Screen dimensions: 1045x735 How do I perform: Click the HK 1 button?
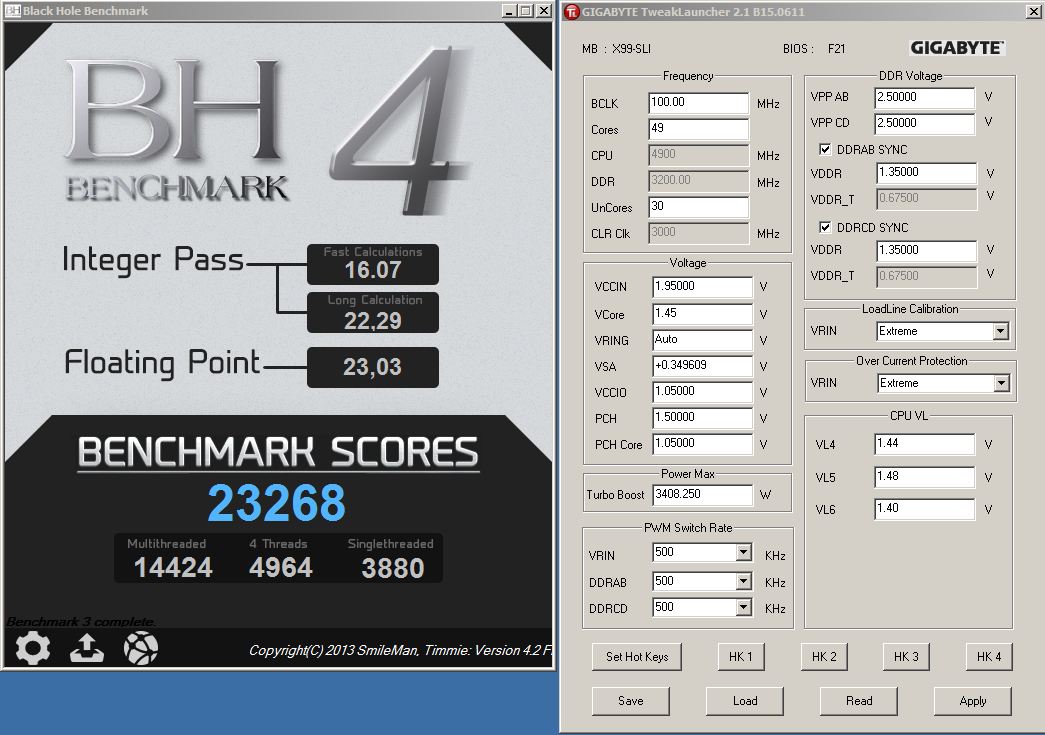click(x=740, y=656)
